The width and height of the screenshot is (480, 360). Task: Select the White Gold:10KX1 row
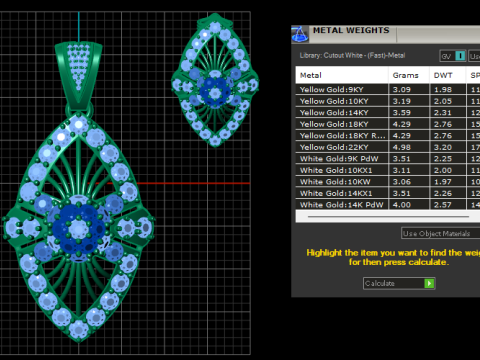coord(388,170)
